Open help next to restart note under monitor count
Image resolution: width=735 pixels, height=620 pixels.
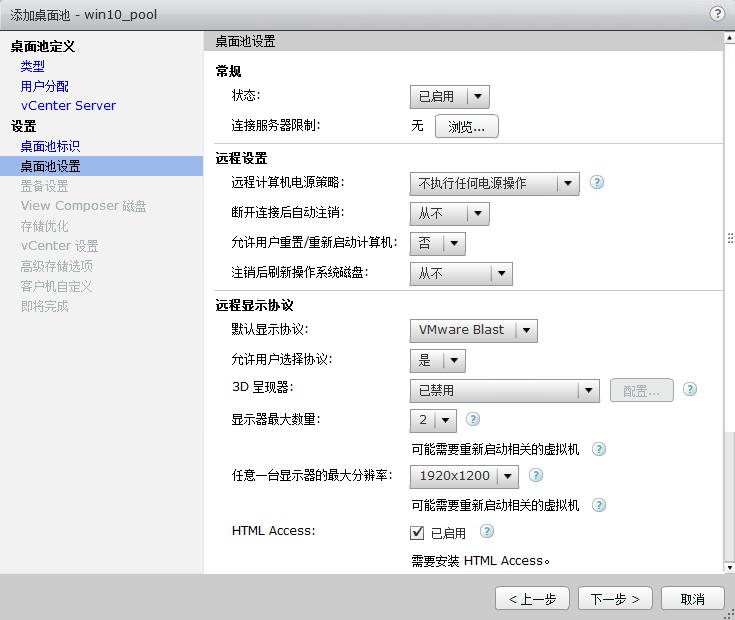point(599,449)
